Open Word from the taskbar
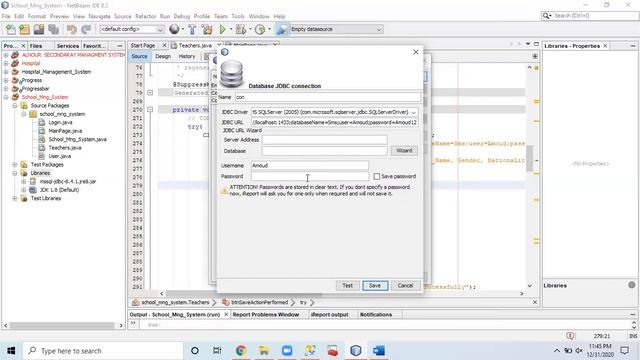The image size is (640, 360). [x=378, y=351]
